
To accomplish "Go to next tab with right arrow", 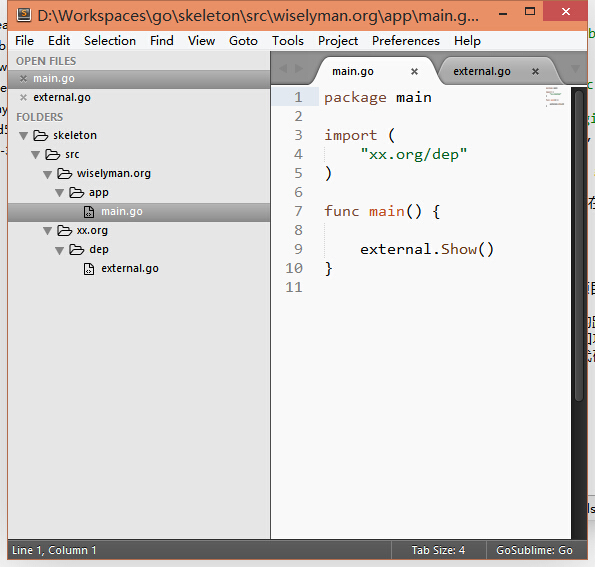I will click(299, 69).
